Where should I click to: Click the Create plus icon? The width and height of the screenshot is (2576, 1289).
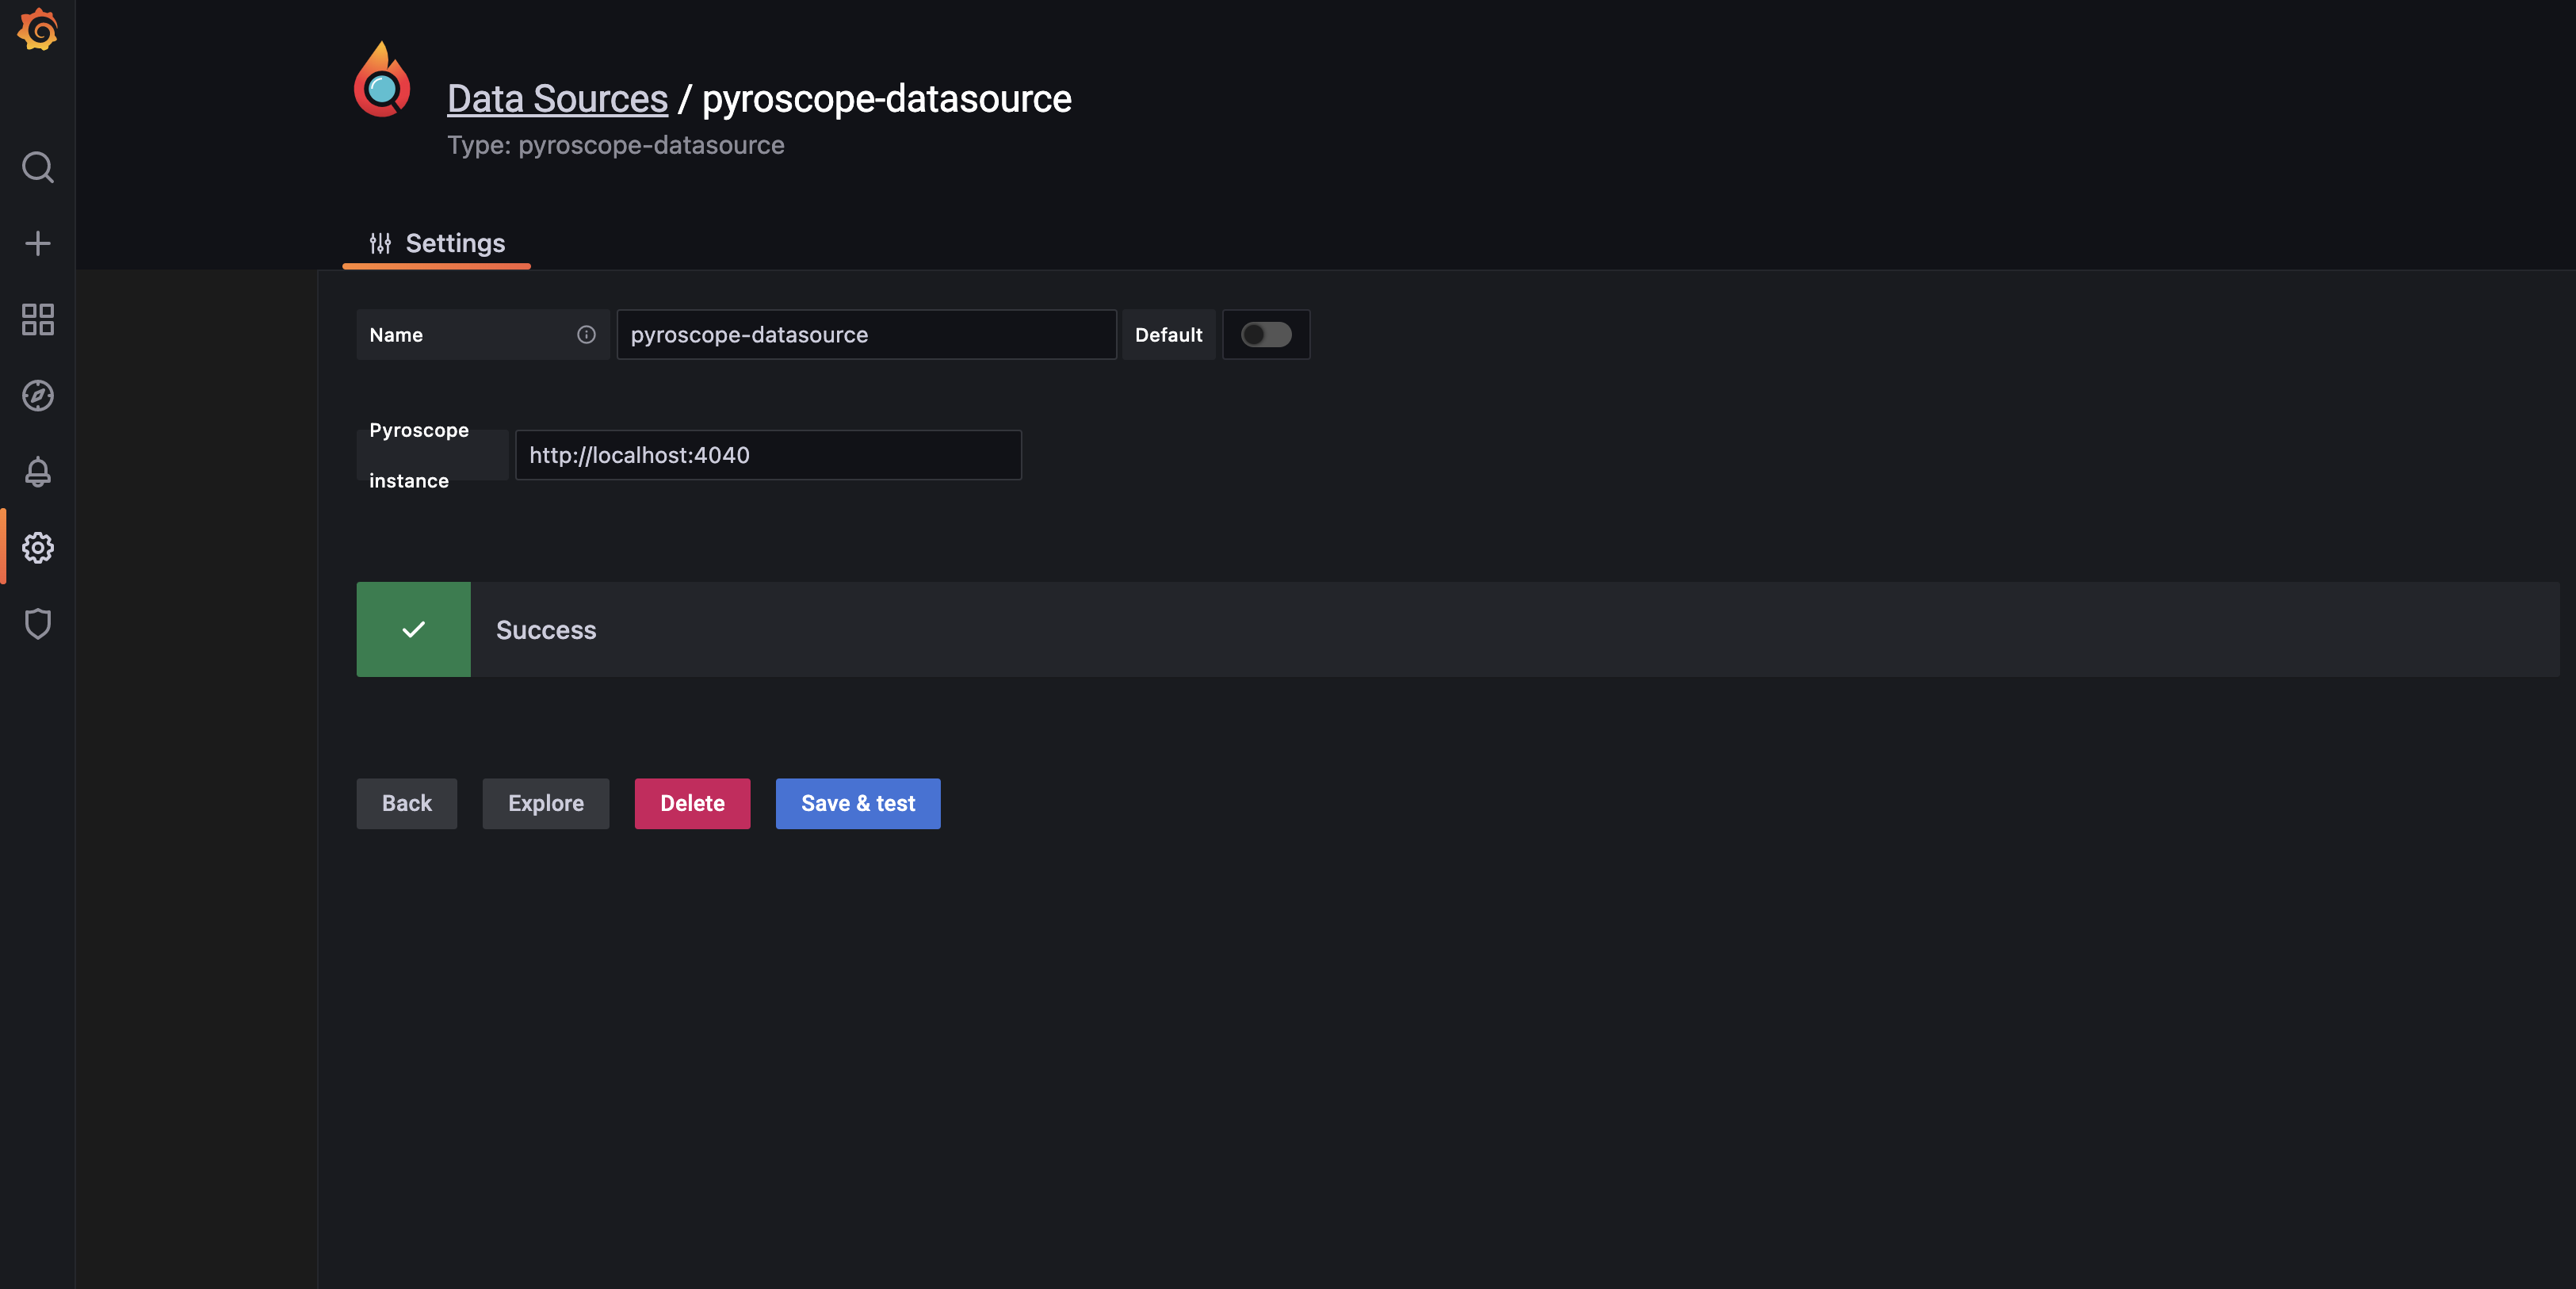(x=37, y=243)
